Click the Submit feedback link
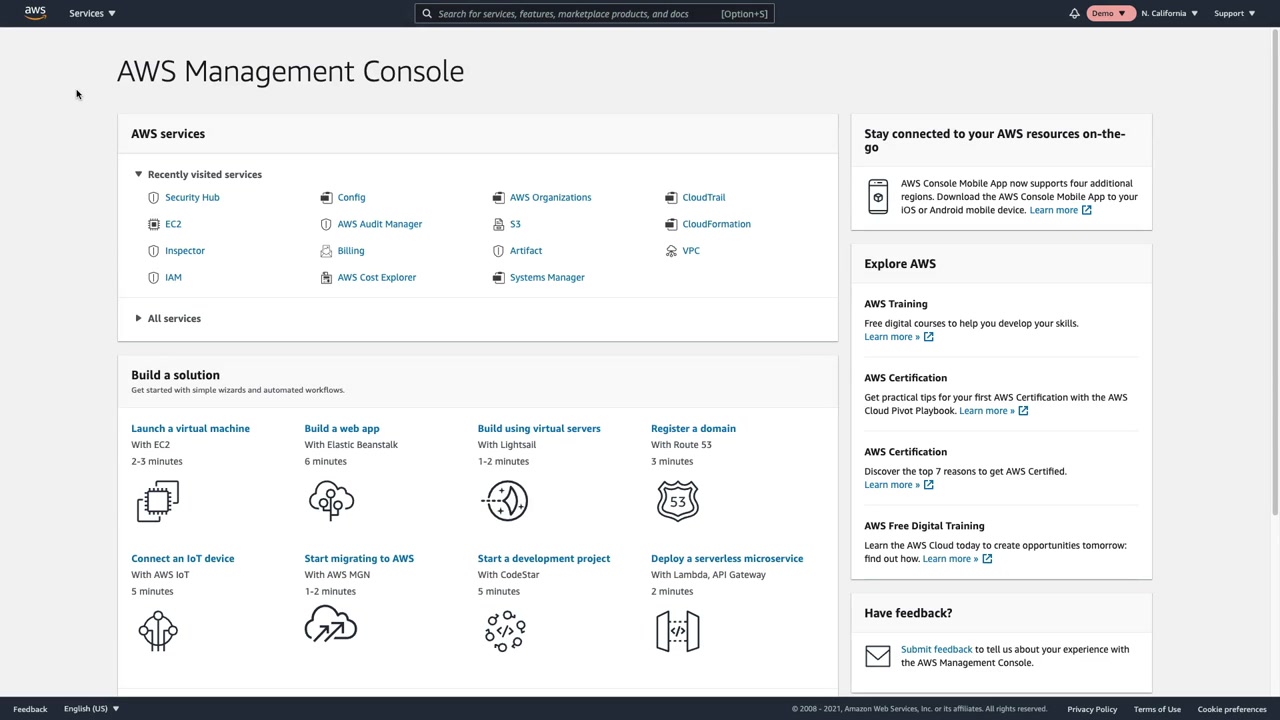Screen dimensions: 1280x720 pos(936,650)
